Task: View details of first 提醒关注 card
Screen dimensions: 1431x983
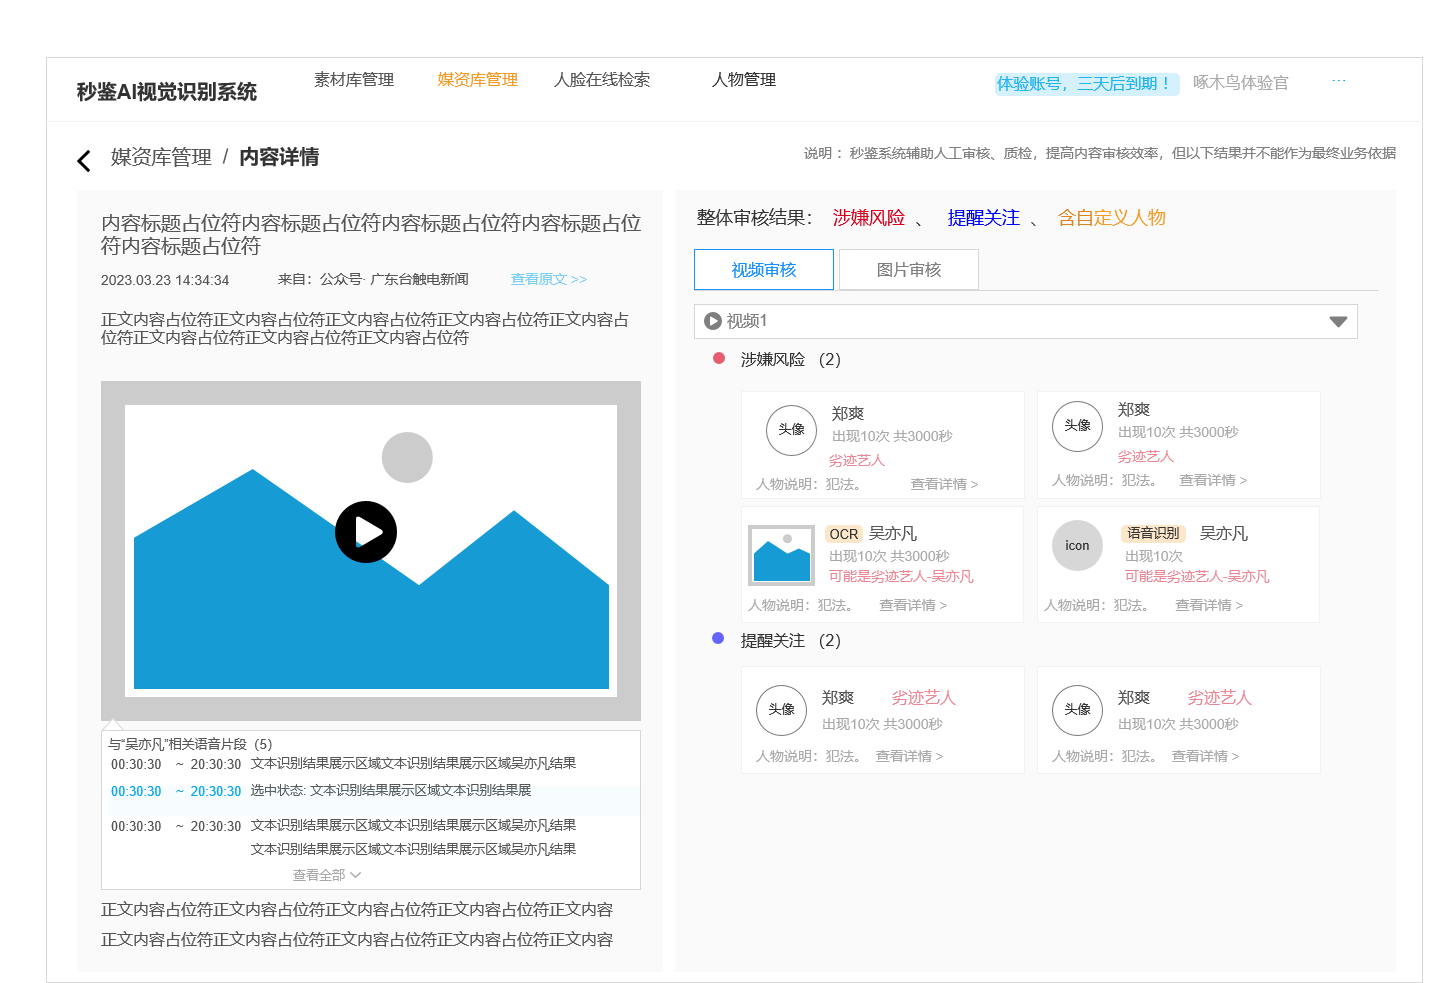Action: point(909,756)
